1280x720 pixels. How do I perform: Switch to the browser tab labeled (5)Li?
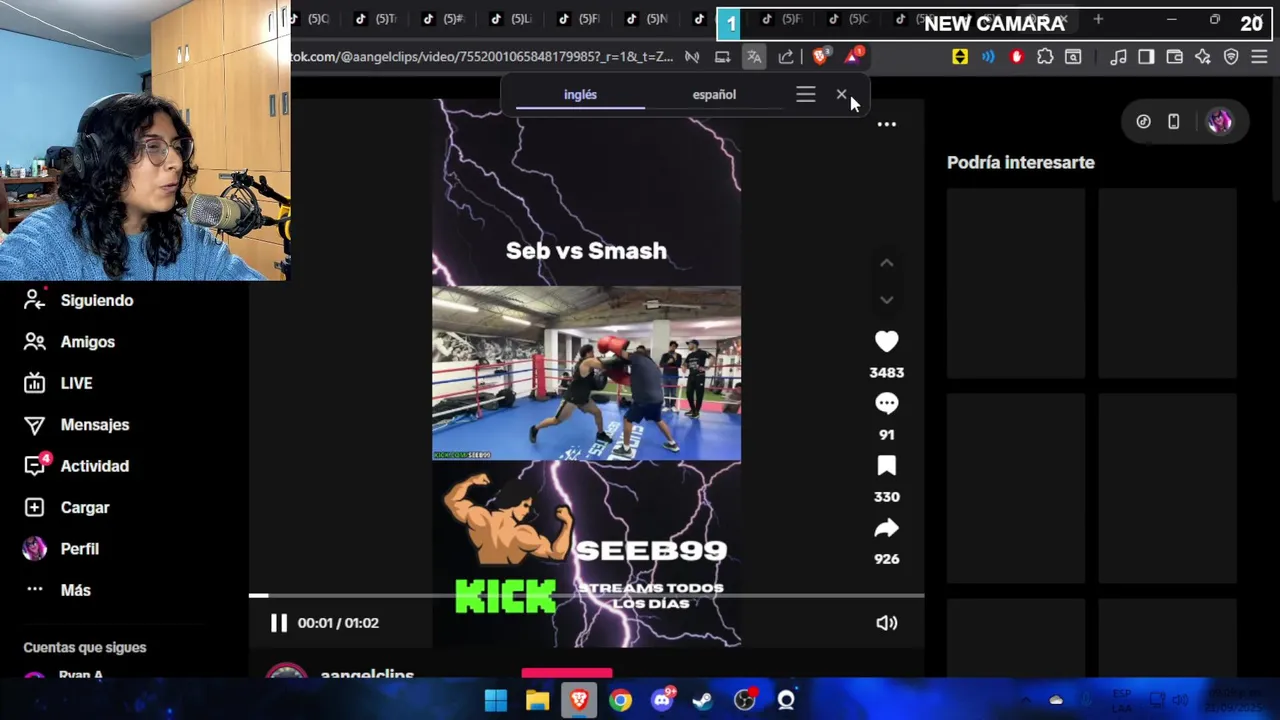tap(510, 19)
